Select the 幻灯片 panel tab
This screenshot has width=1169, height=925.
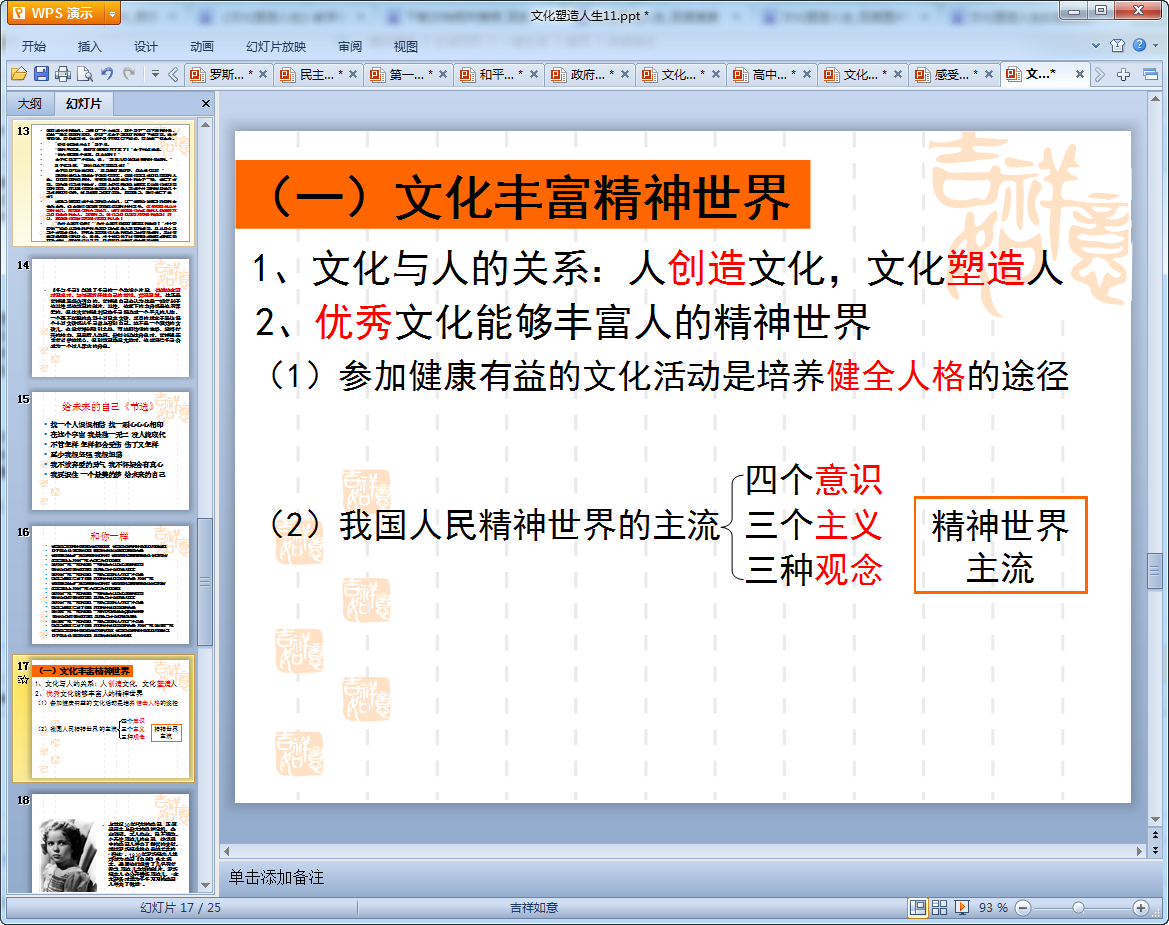[x=84, y=104]
